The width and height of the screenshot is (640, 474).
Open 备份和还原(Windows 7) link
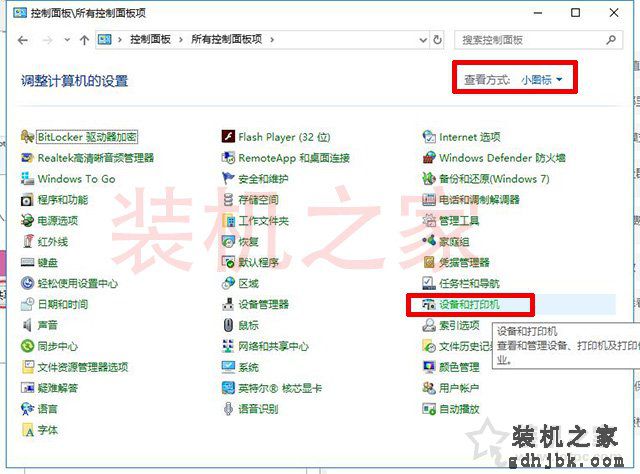click(494, 178)
